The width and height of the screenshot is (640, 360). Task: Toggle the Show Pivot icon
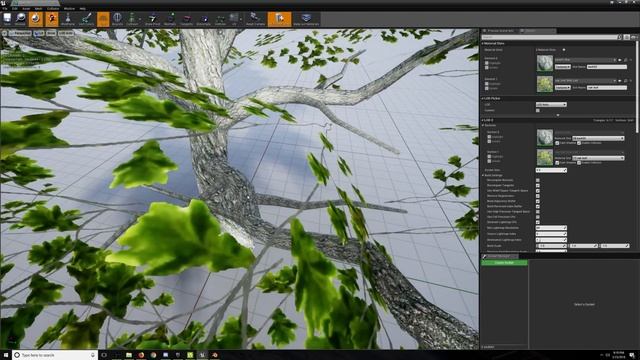pos(153,19)
